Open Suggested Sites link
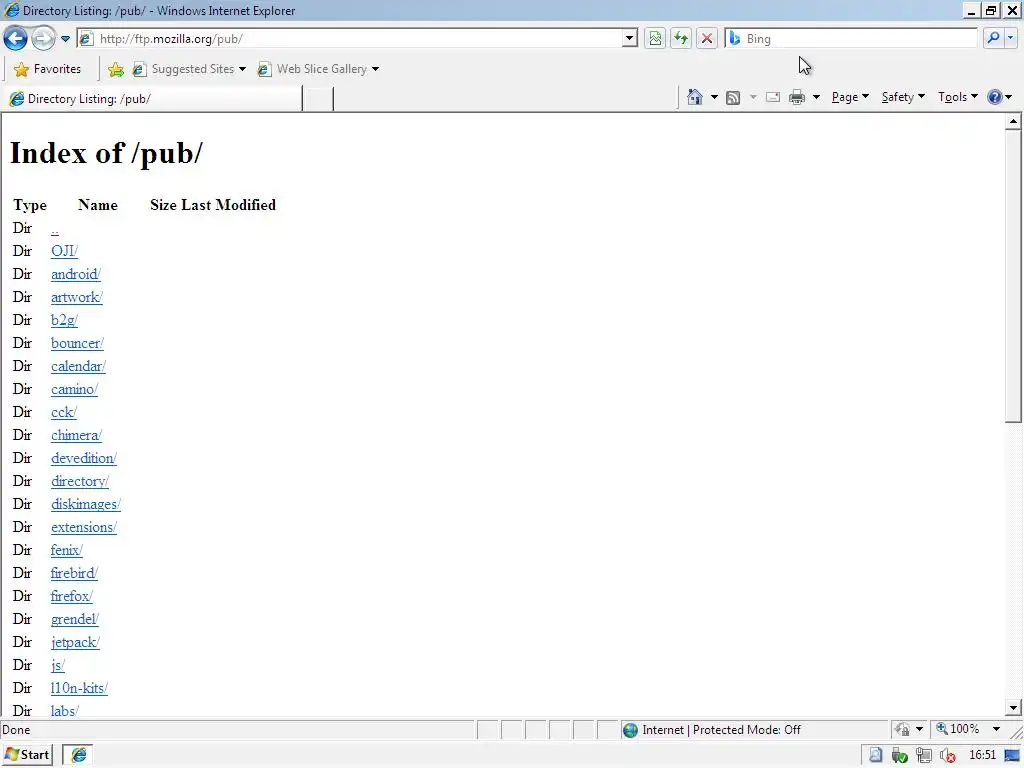 [x=189, y=69]
